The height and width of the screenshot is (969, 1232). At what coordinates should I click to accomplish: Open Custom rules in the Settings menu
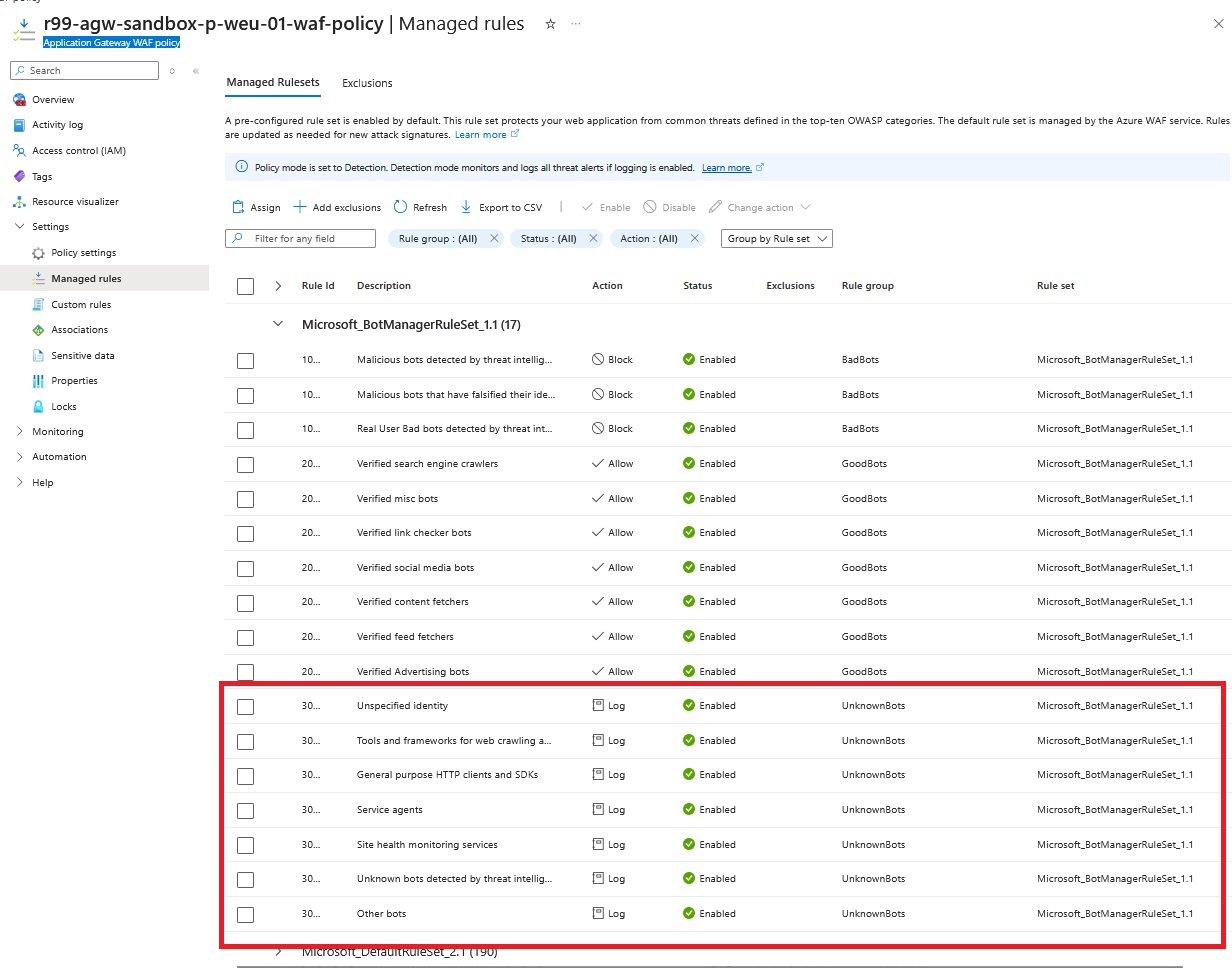pos(81,305)
